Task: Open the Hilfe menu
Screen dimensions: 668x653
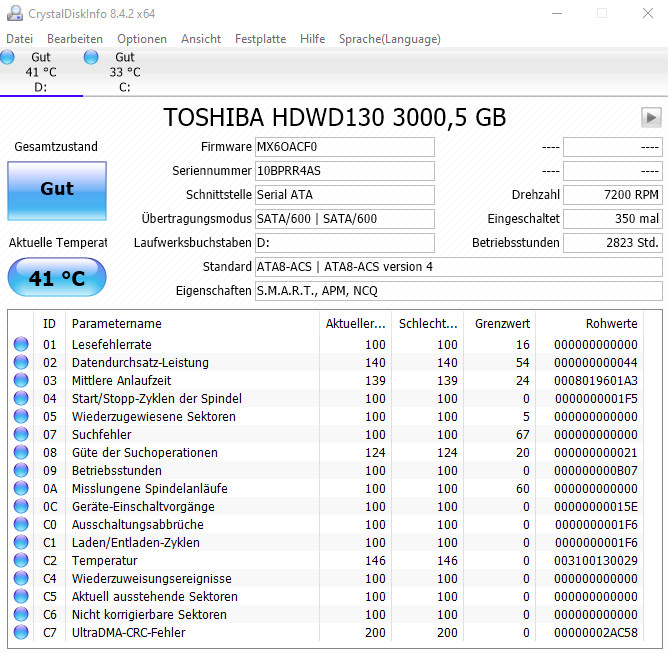Action: 312,39
